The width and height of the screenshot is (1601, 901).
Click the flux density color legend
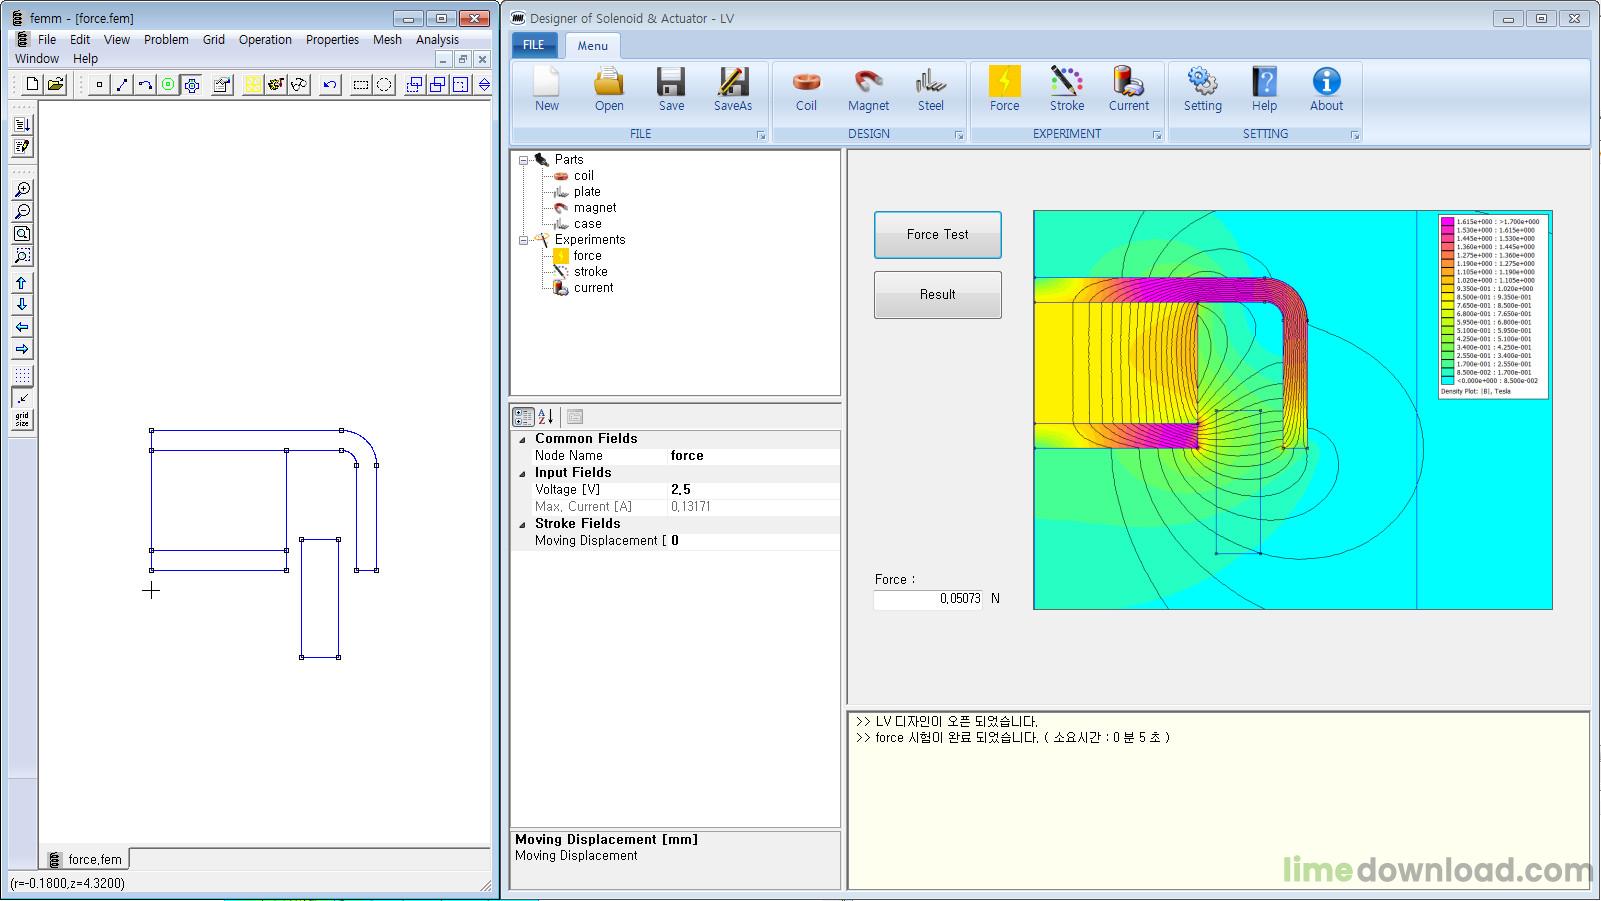[1493, 307]
